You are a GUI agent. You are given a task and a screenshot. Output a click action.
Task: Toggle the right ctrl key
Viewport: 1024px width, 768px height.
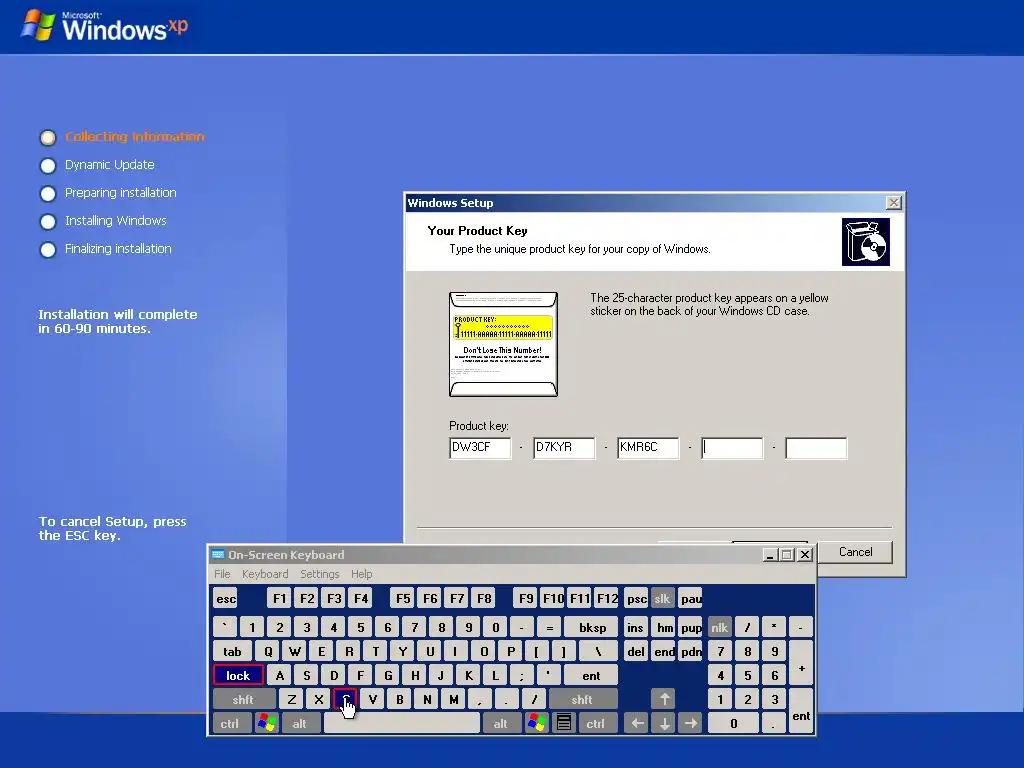[x=596, y=724]
